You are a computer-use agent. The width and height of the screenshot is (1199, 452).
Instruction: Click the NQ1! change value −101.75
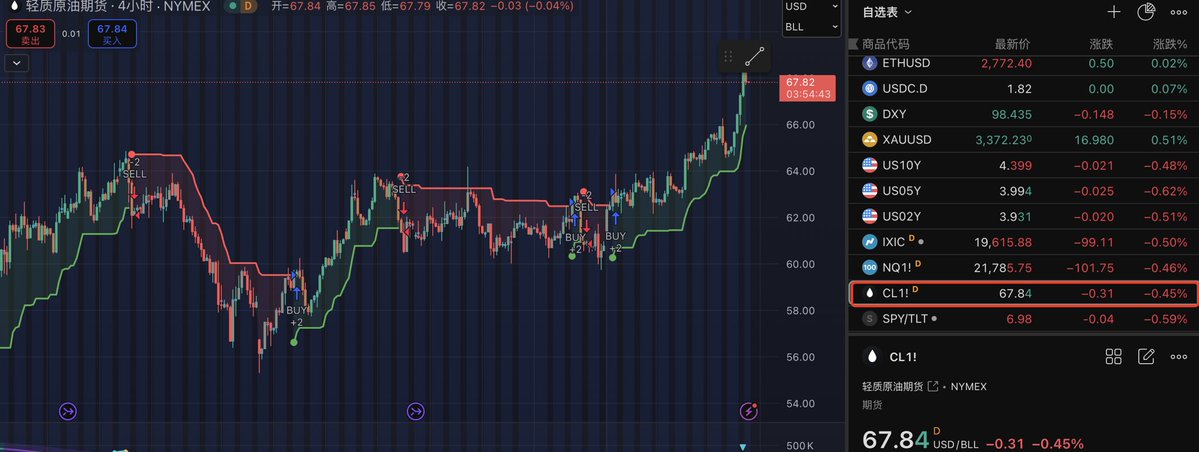(1091, 268)
